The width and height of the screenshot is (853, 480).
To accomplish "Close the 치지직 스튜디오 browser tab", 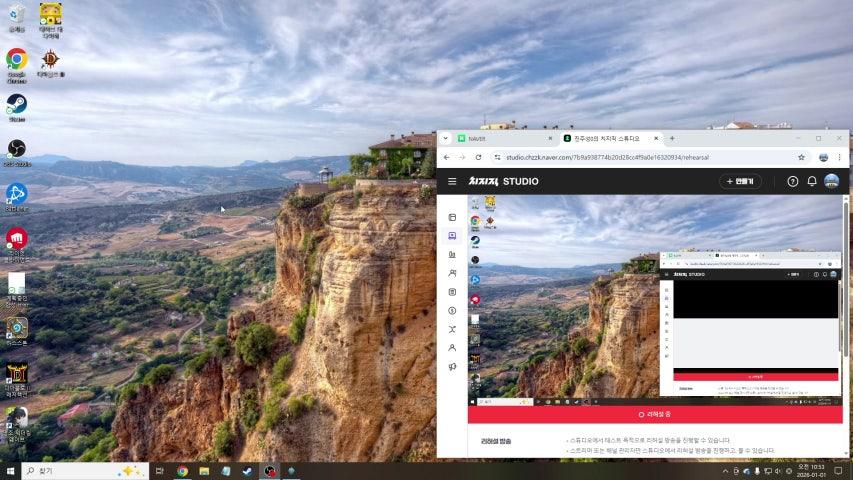I will pos(656,139).
